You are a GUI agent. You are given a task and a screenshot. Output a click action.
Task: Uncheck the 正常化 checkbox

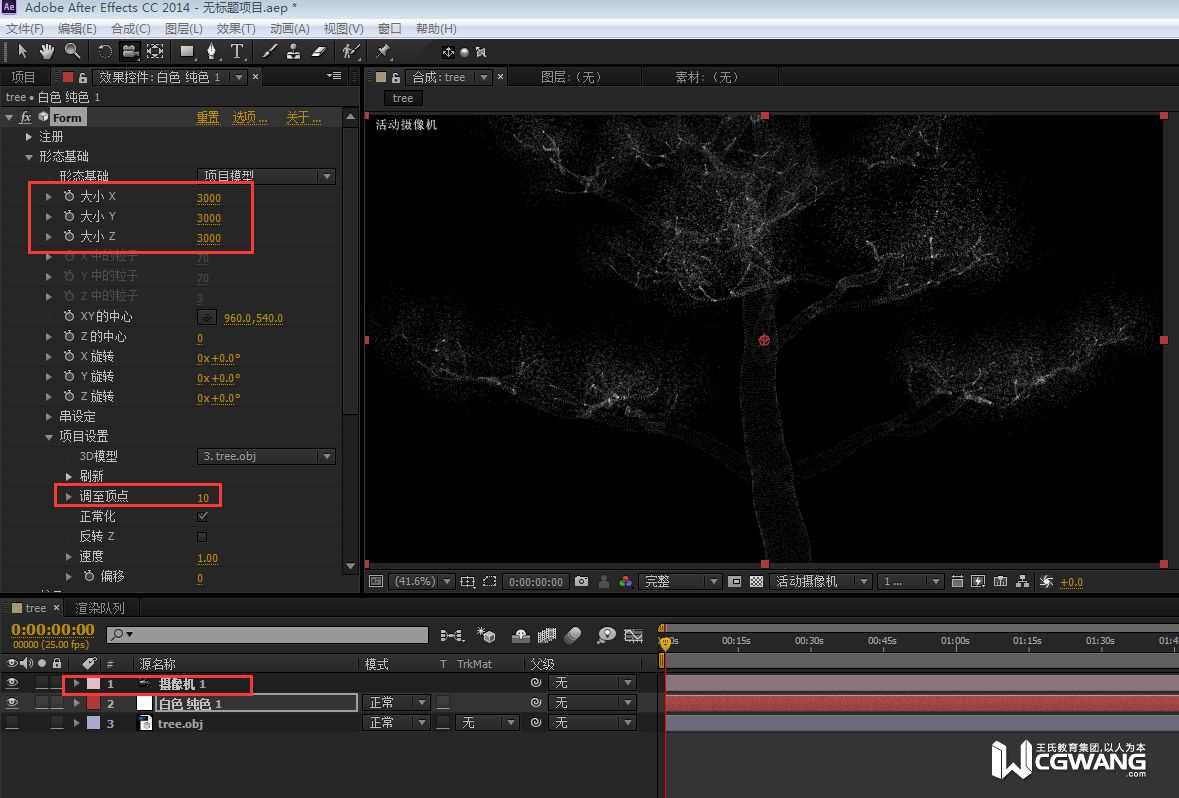point(203,517)
